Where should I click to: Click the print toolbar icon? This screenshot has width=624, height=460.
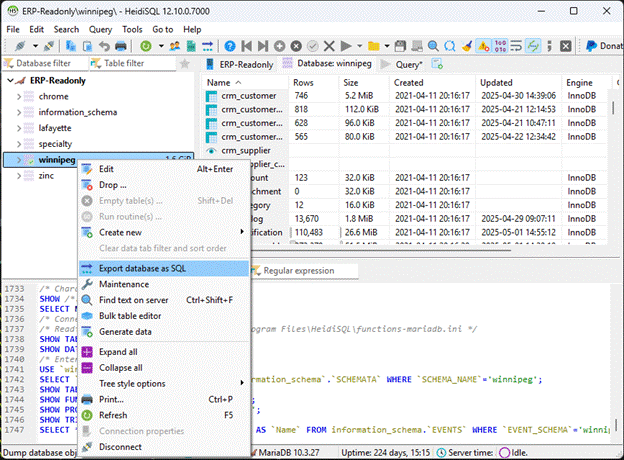(x=121, y=46)
